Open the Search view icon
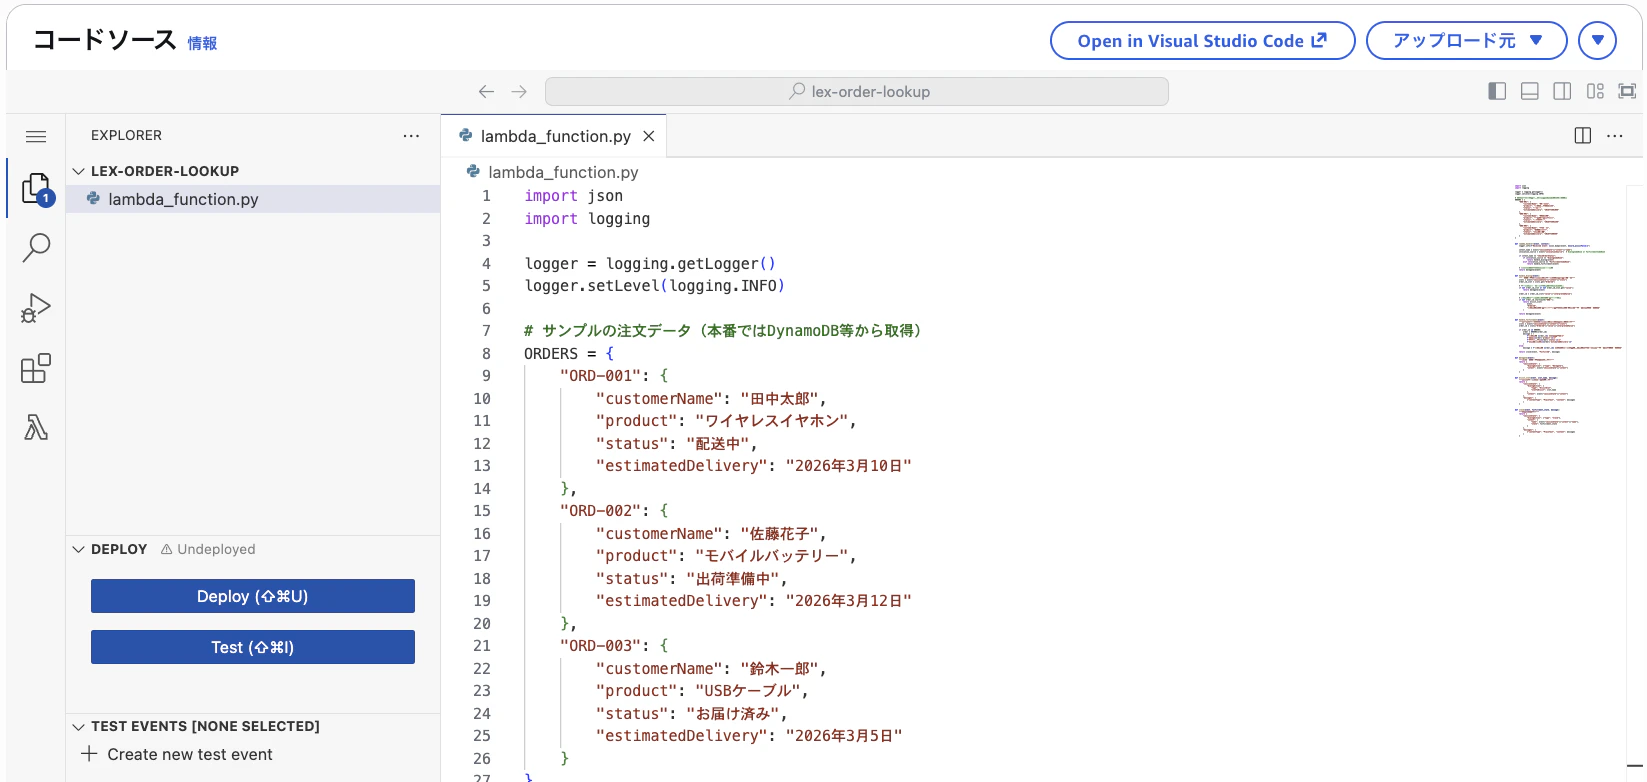Viewport: 1647px width, 782px height. 36,248
